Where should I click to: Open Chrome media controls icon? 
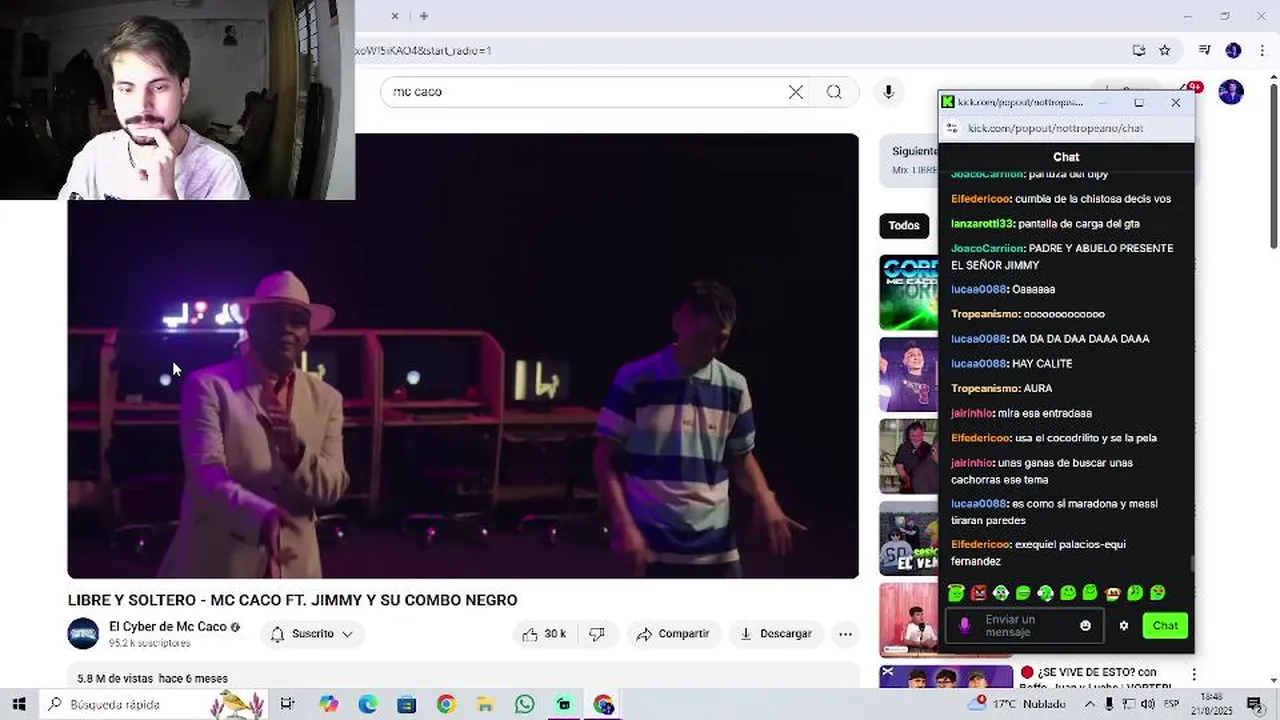pyautogui.click(x=1205, y=50)
